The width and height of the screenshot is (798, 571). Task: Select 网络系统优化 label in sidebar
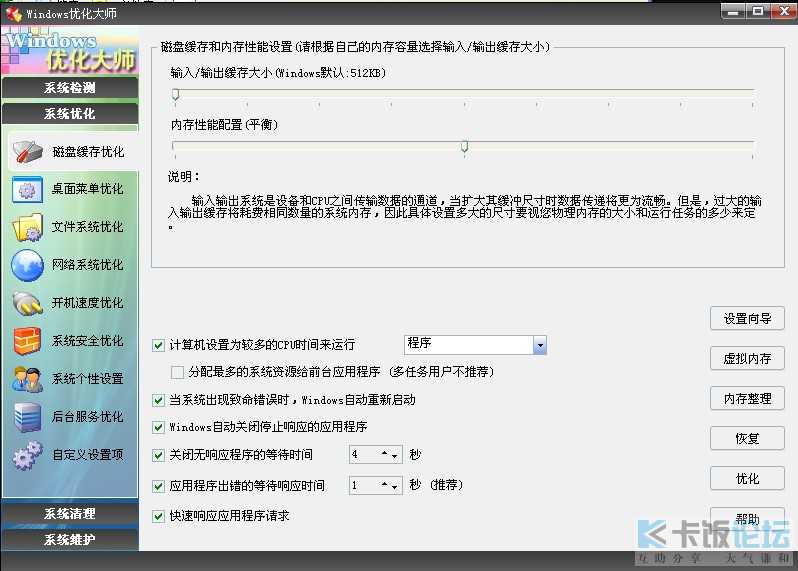[x=88, y=265]
